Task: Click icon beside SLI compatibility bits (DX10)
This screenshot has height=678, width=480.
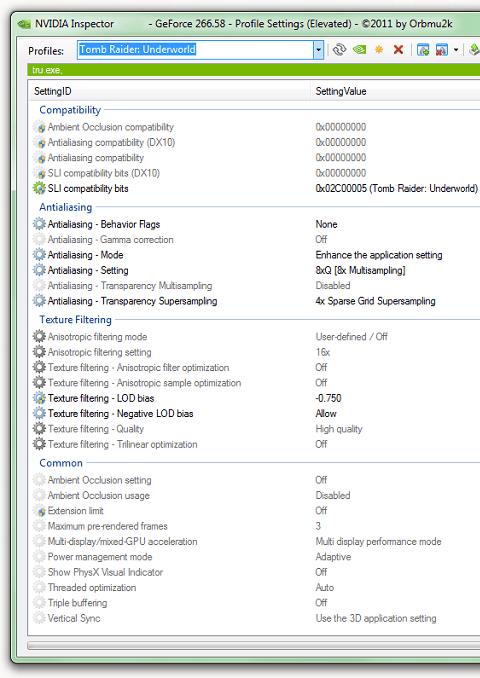Action: (x=39, y=173)
